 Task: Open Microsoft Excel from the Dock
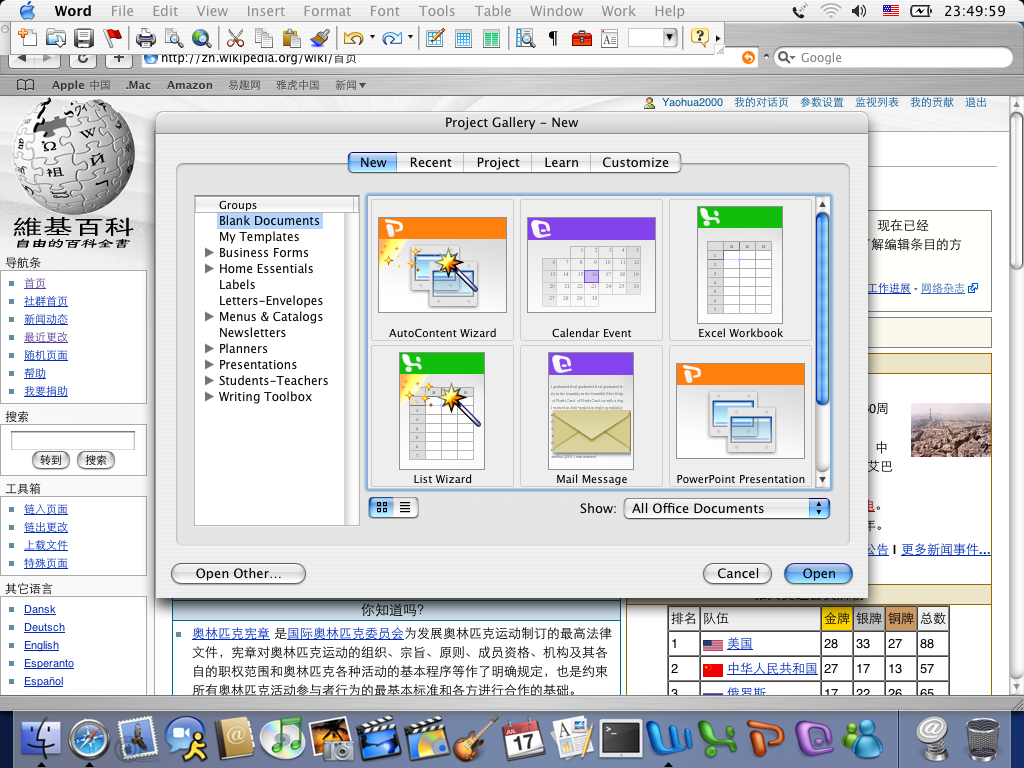716,738
